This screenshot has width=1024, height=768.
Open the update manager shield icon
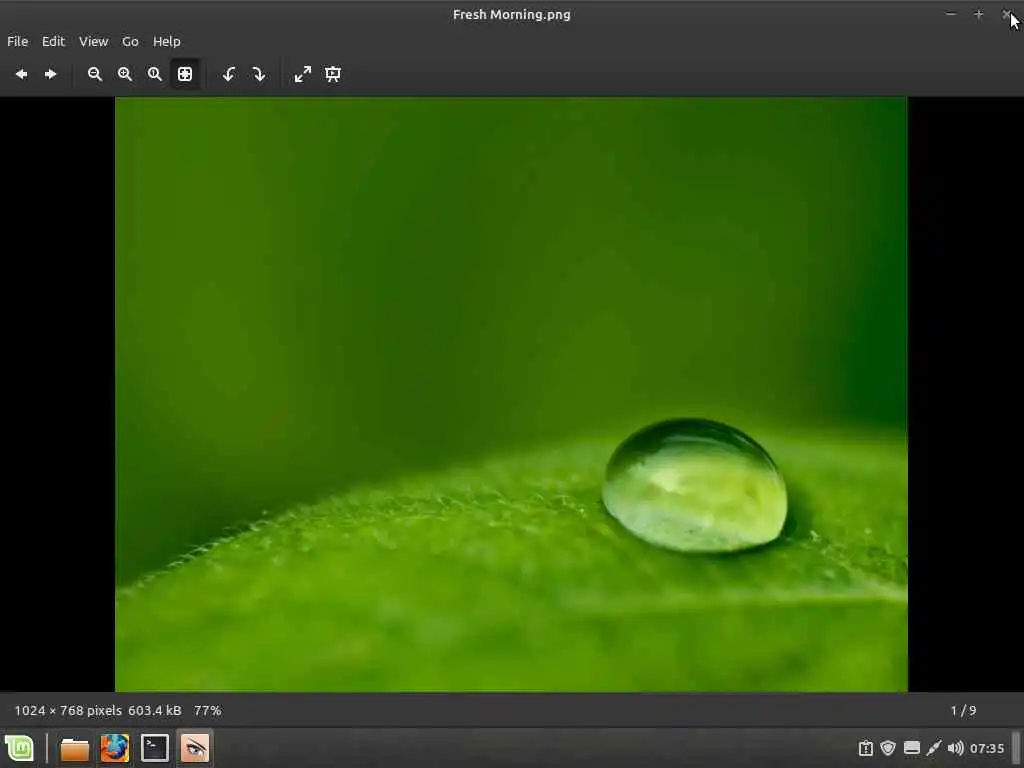(888, 748)
